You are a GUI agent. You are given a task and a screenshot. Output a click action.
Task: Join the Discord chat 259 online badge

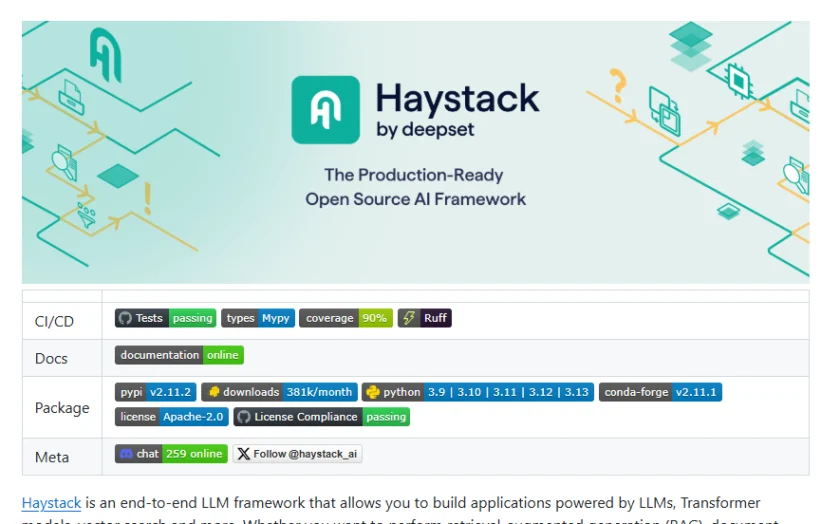tap(171, 454)
